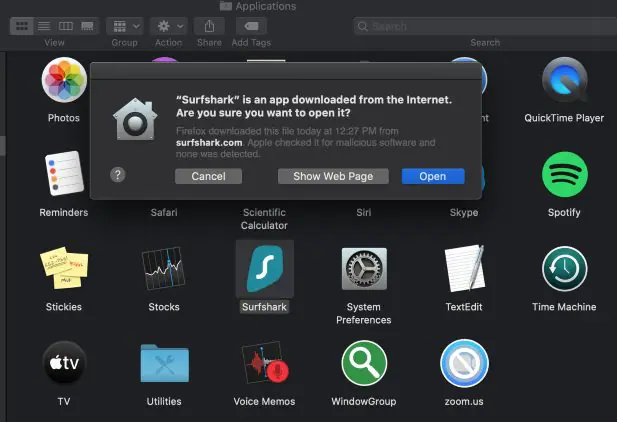Open the Voice Memos app icon

(x=264, y=363)
